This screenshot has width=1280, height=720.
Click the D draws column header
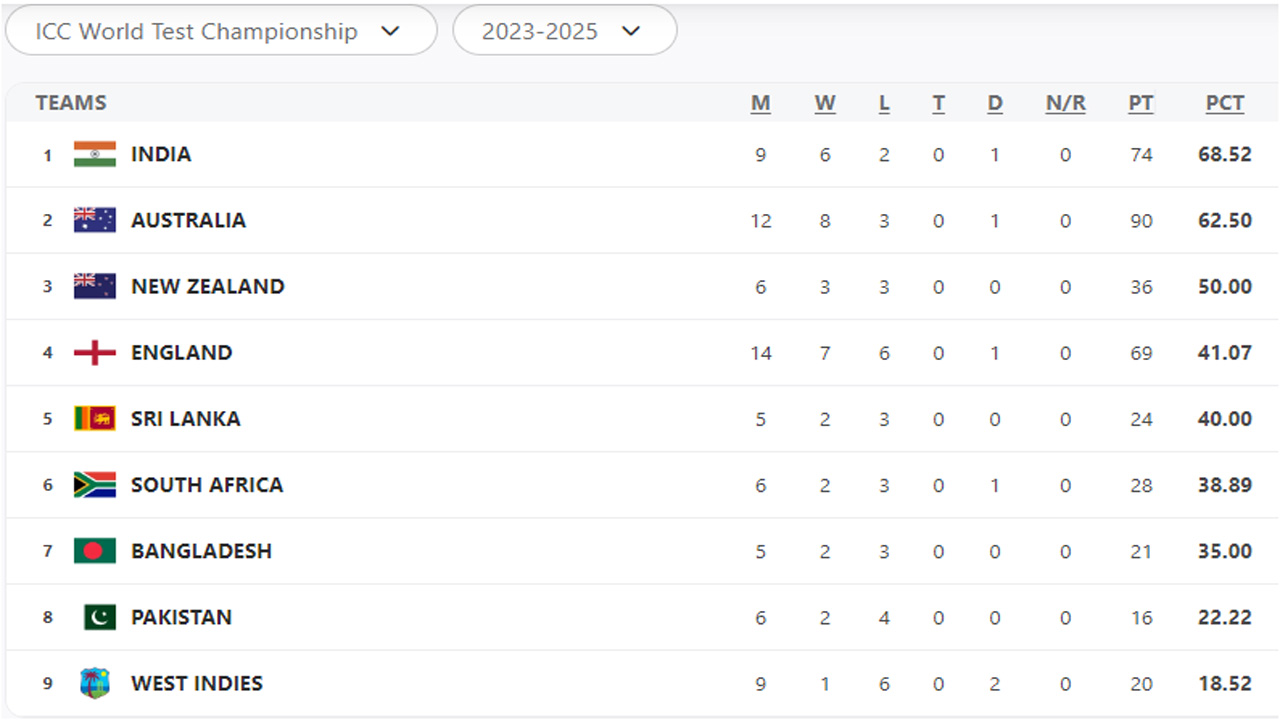click(x=995, y=103)
